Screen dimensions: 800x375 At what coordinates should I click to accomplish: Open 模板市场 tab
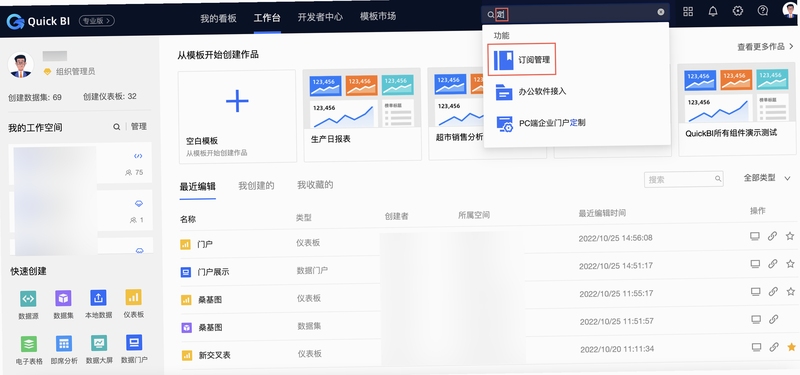point(378,16)
